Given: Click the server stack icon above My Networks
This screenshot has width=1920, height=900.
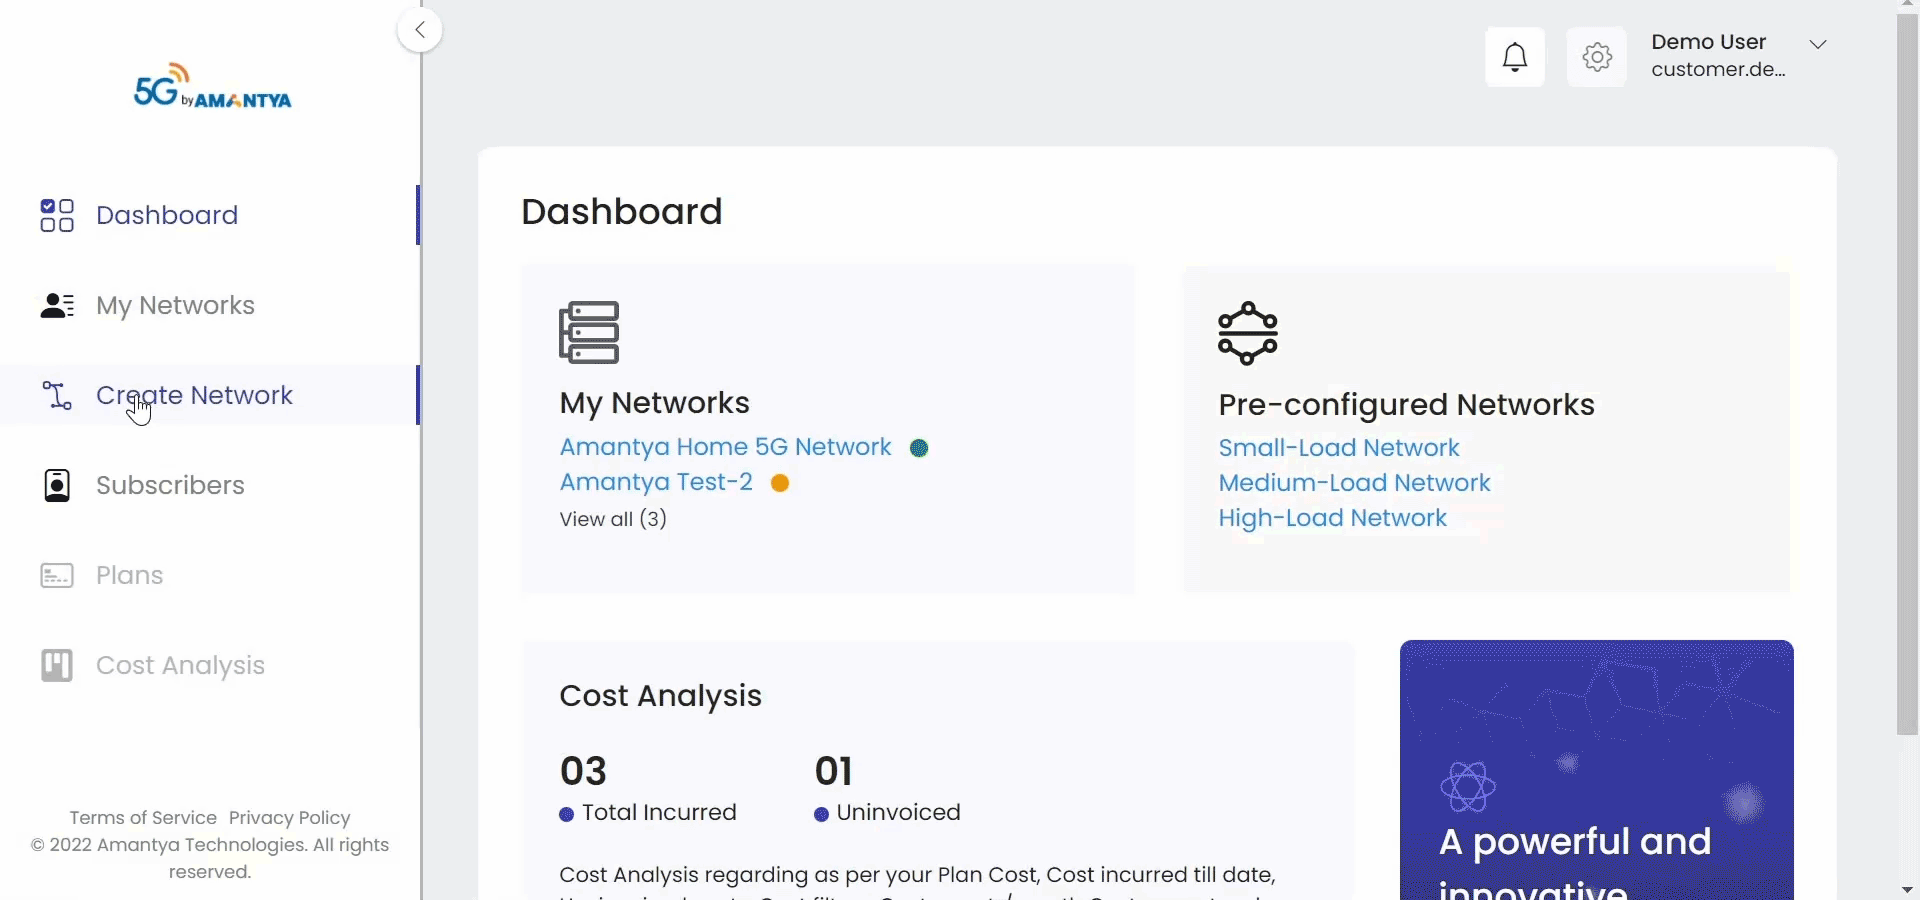Looking at the screenshot, I should (x=589, y=332).
